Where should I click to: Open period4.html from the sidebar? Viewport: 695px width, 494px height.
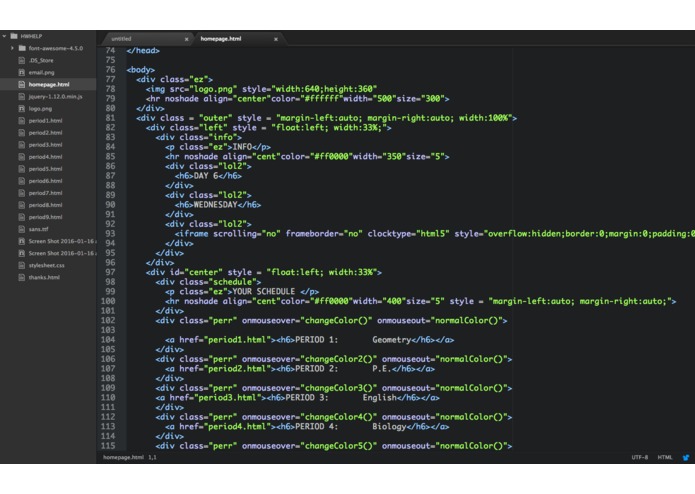[x=48, y=157]
